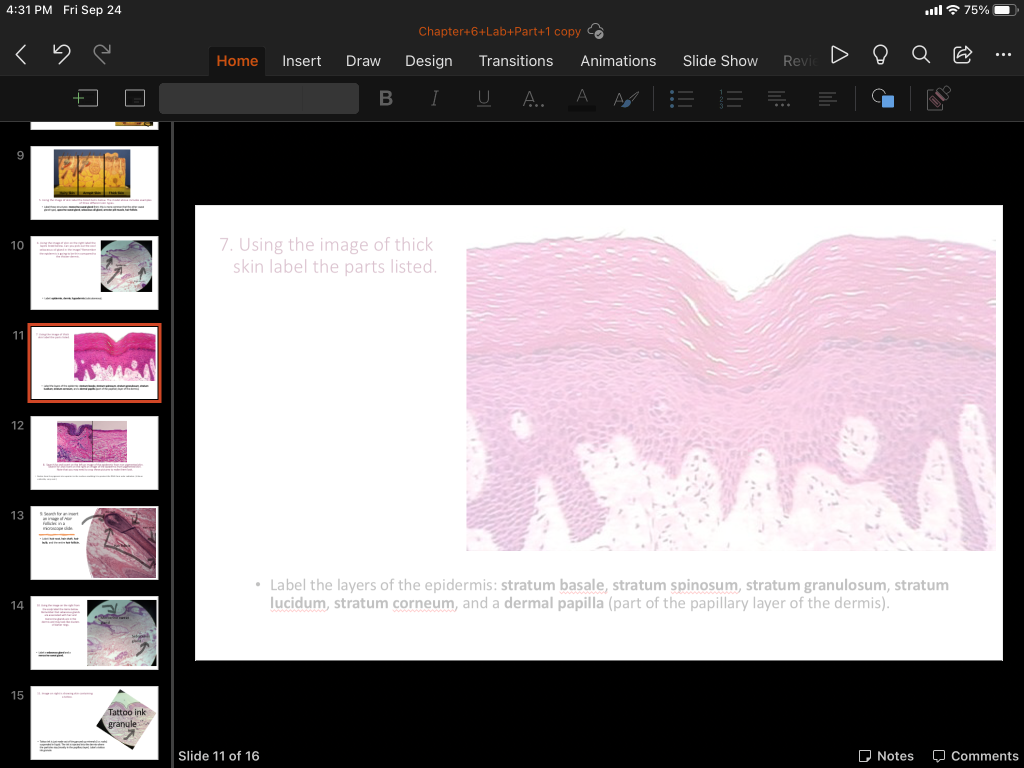Image resolution: width=1024 pixels, height=768 pixels.
Task: Open the Share icon
Action: coord(963,55)
